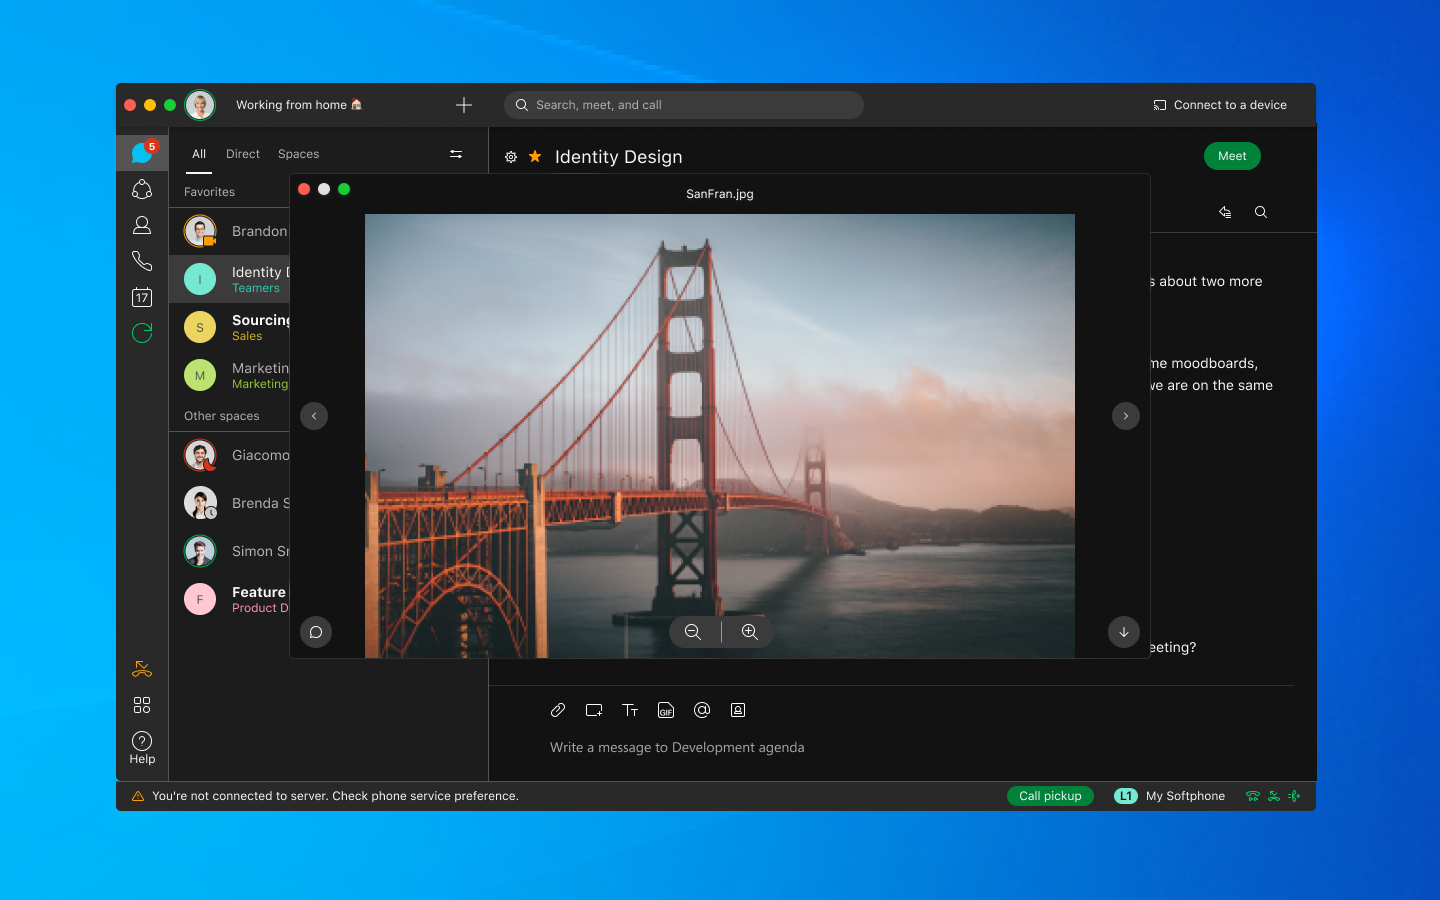The height and width of the screenshot is (900, 1440).
Task: Click the not connected to server message
Action: [335, 796]
